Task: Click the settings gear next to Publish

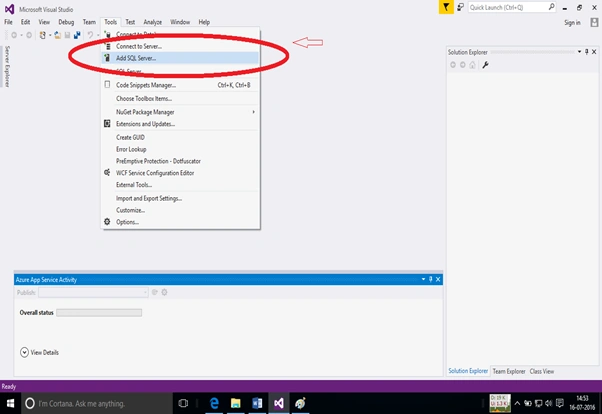Action: (x=164, y=292)
